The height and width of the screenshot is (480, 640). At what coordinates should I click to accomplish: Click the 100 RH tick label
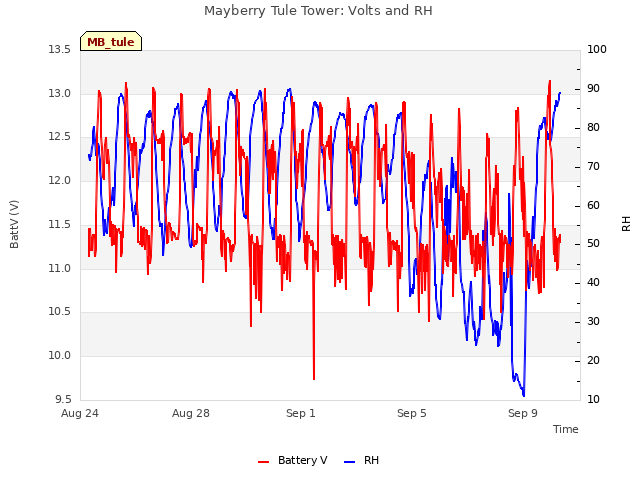point(597,49)
